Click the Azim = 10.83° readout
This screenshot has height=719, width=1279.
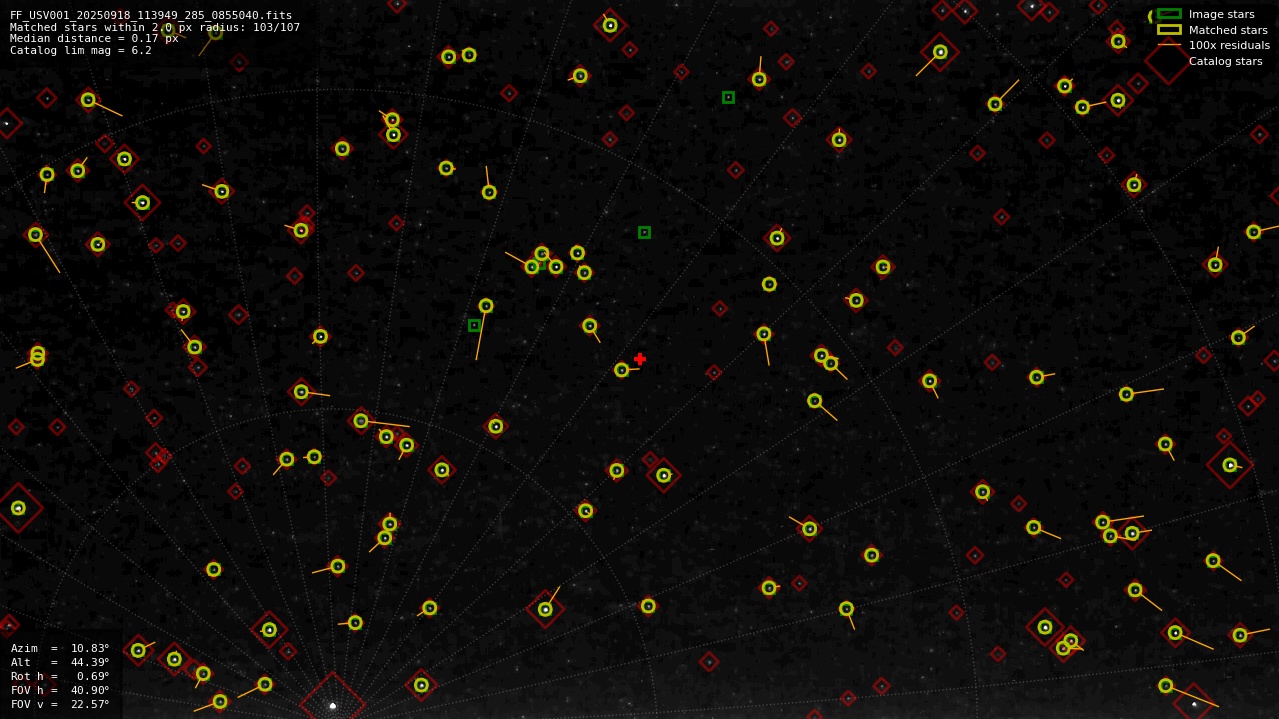60,648
